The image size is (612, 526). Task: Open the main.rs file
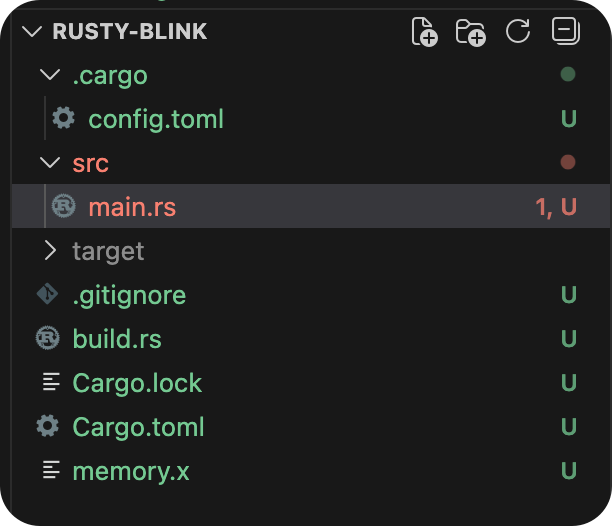coord(132,207)
